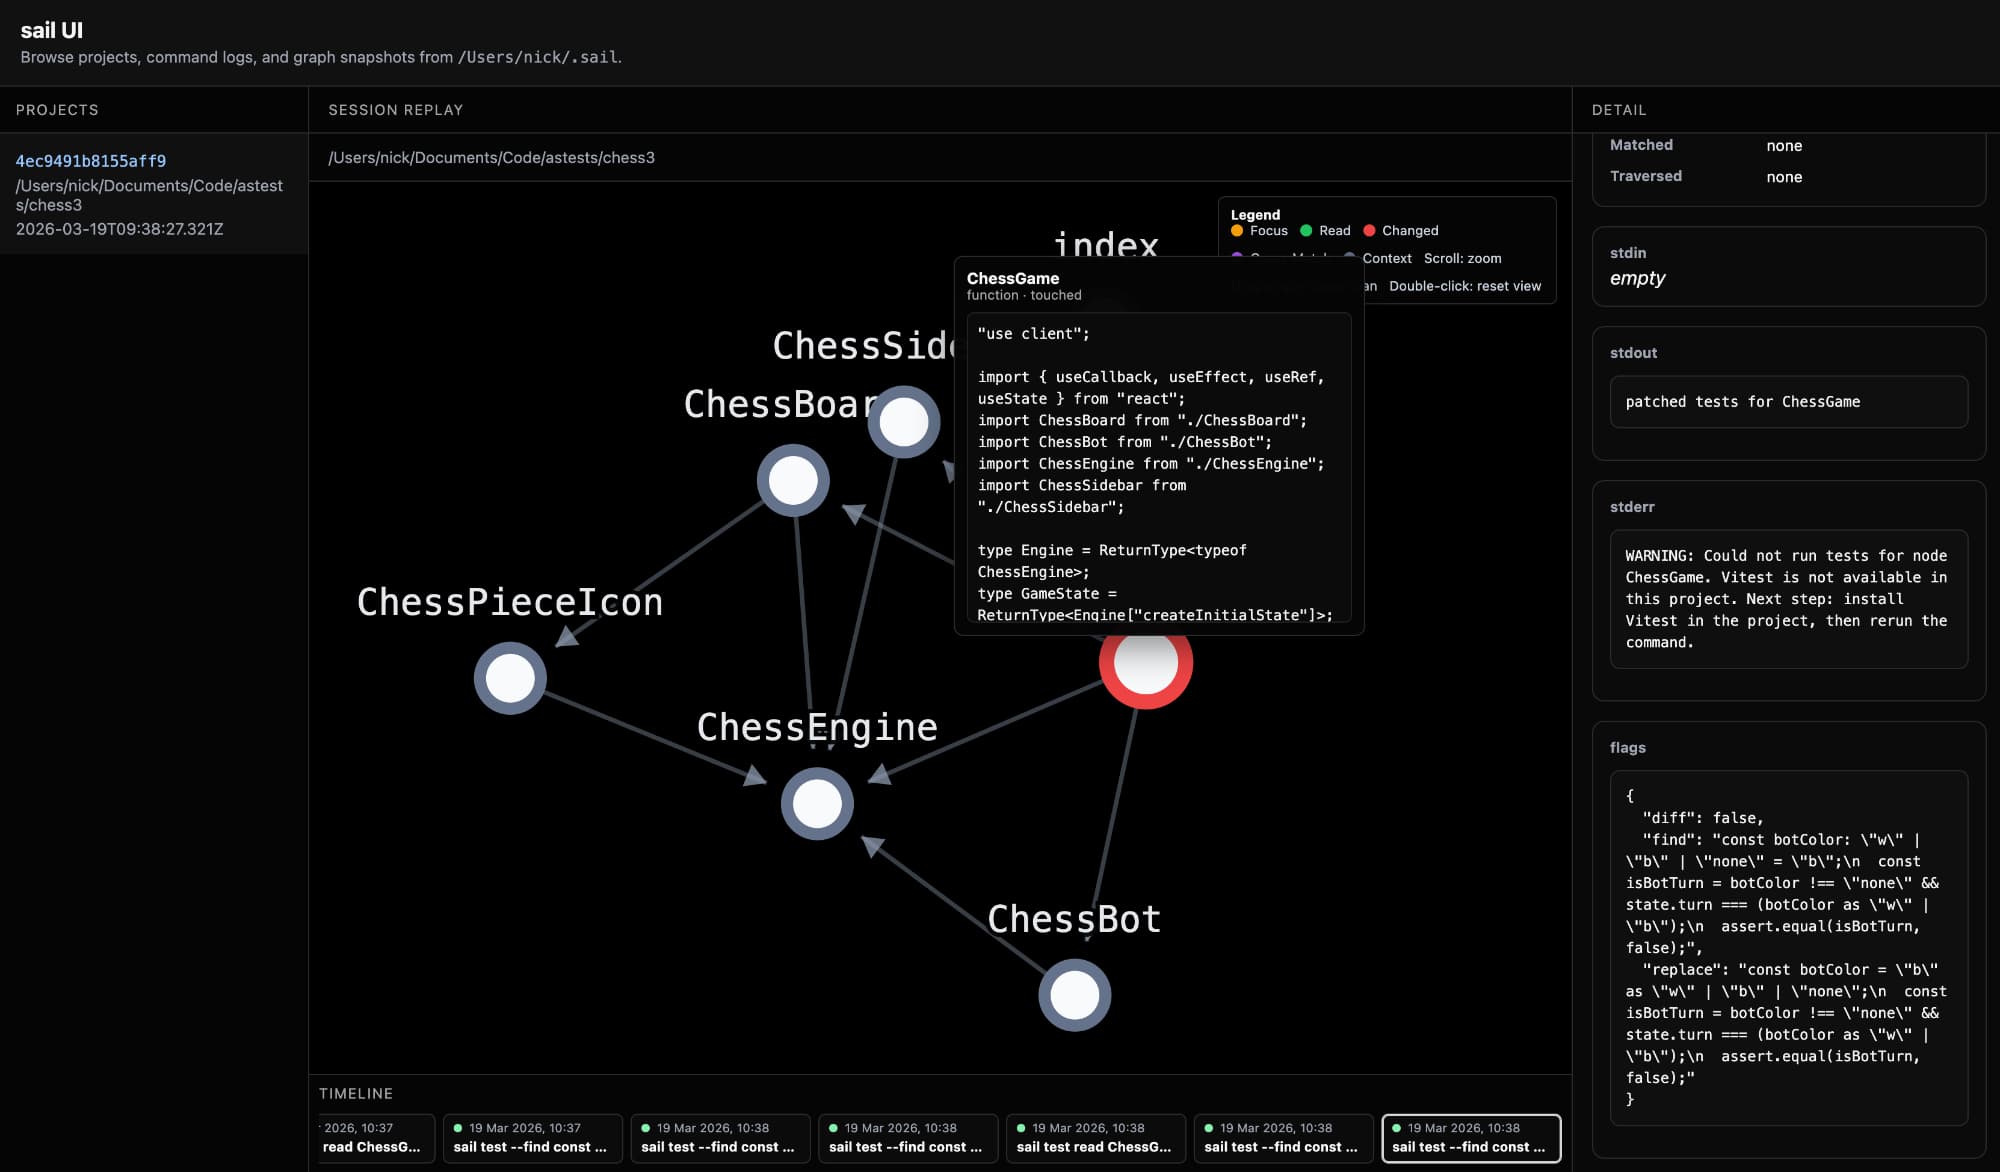Click the green Read legend dot
Image resolution: width=2000 pixels, height=1172 pixels.
tap(1307, 230)
